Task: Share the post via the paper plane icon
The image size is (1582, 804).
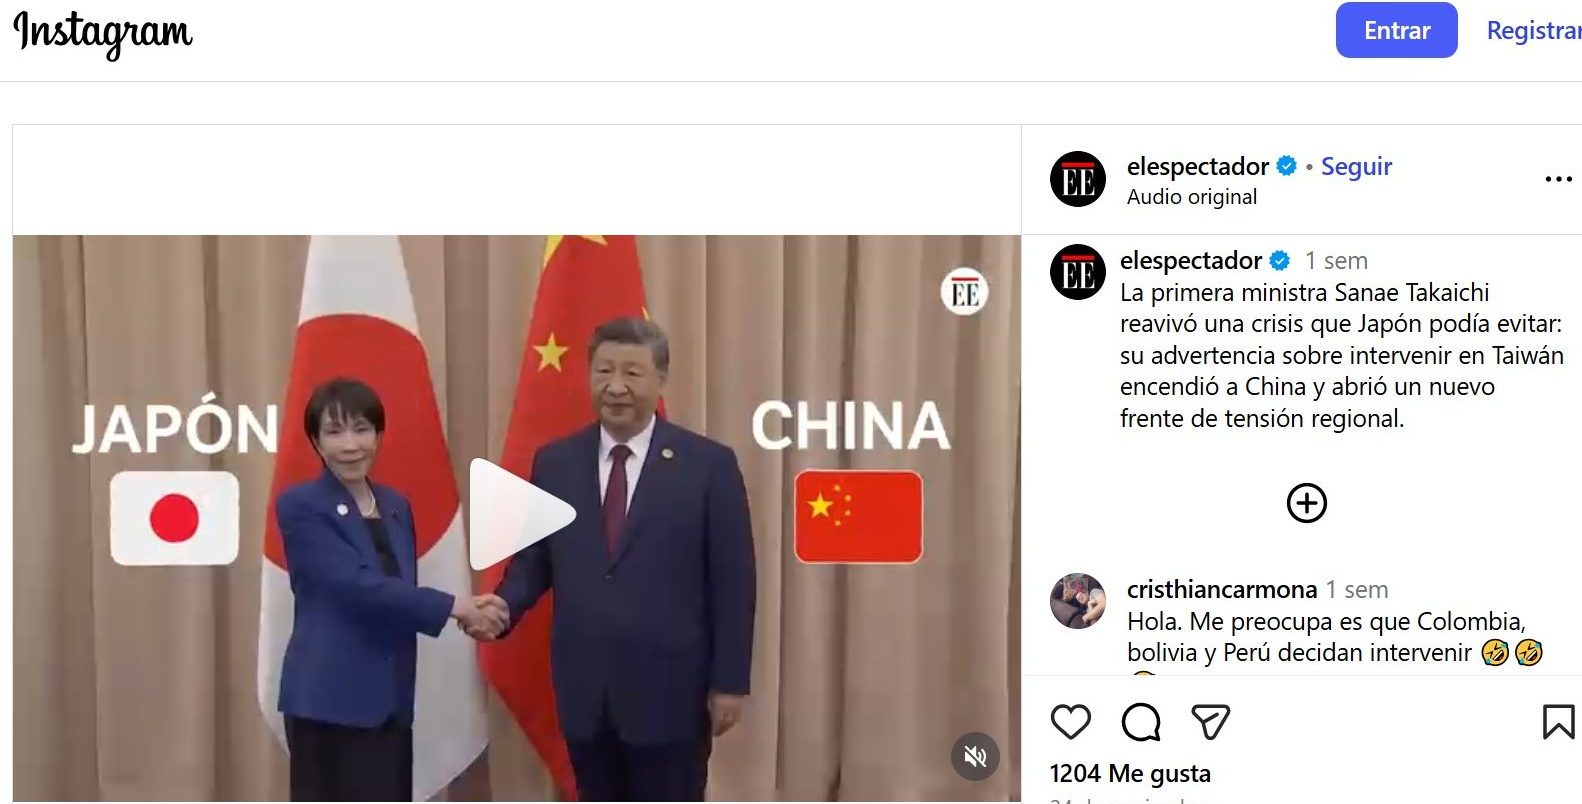Action: pos(1210,722)
